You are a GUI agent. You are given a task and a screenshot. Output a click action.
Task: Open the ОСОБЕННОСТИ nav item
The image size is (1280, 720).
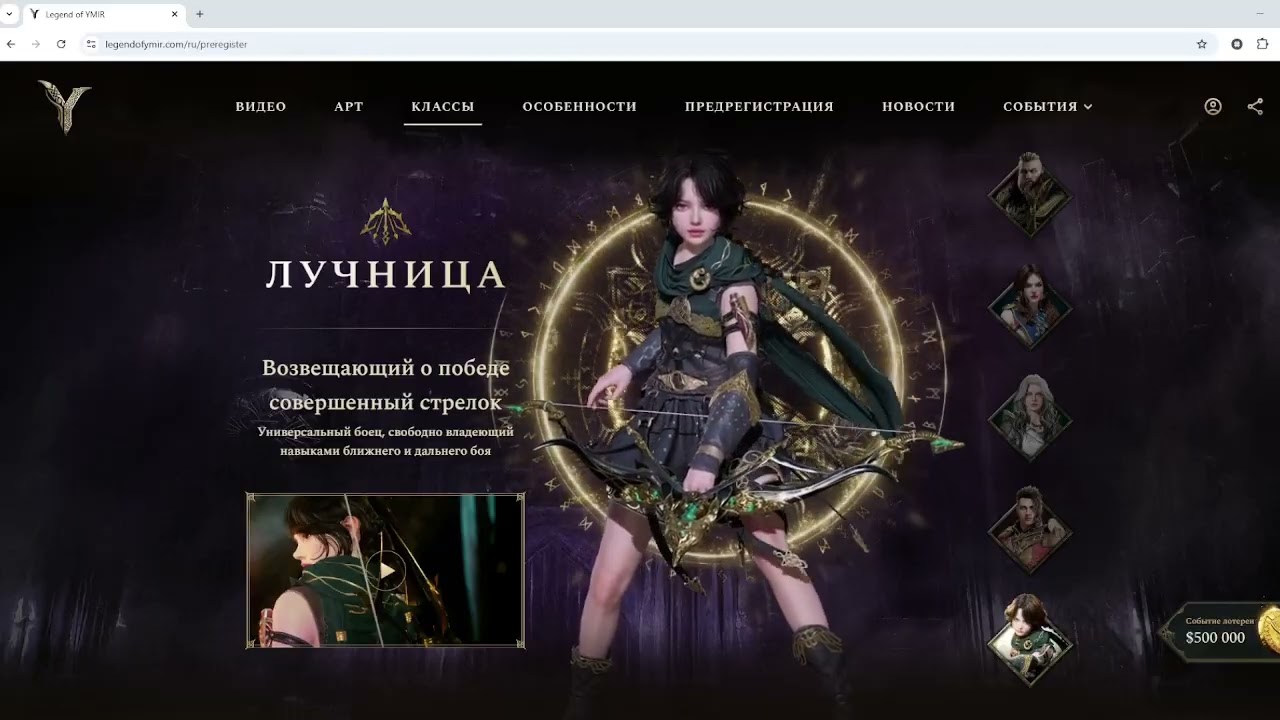(580, 106)
